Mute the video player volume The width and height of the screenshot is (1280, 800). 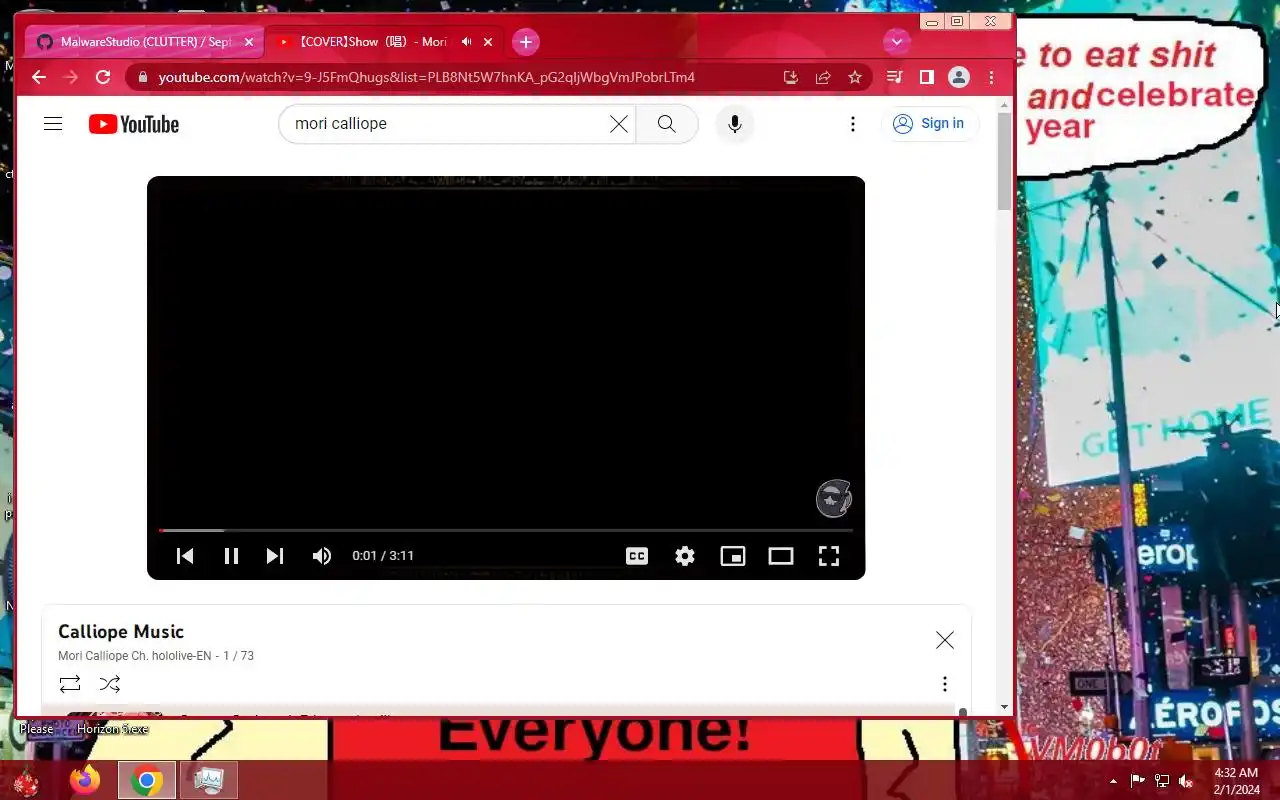(322, 556)
